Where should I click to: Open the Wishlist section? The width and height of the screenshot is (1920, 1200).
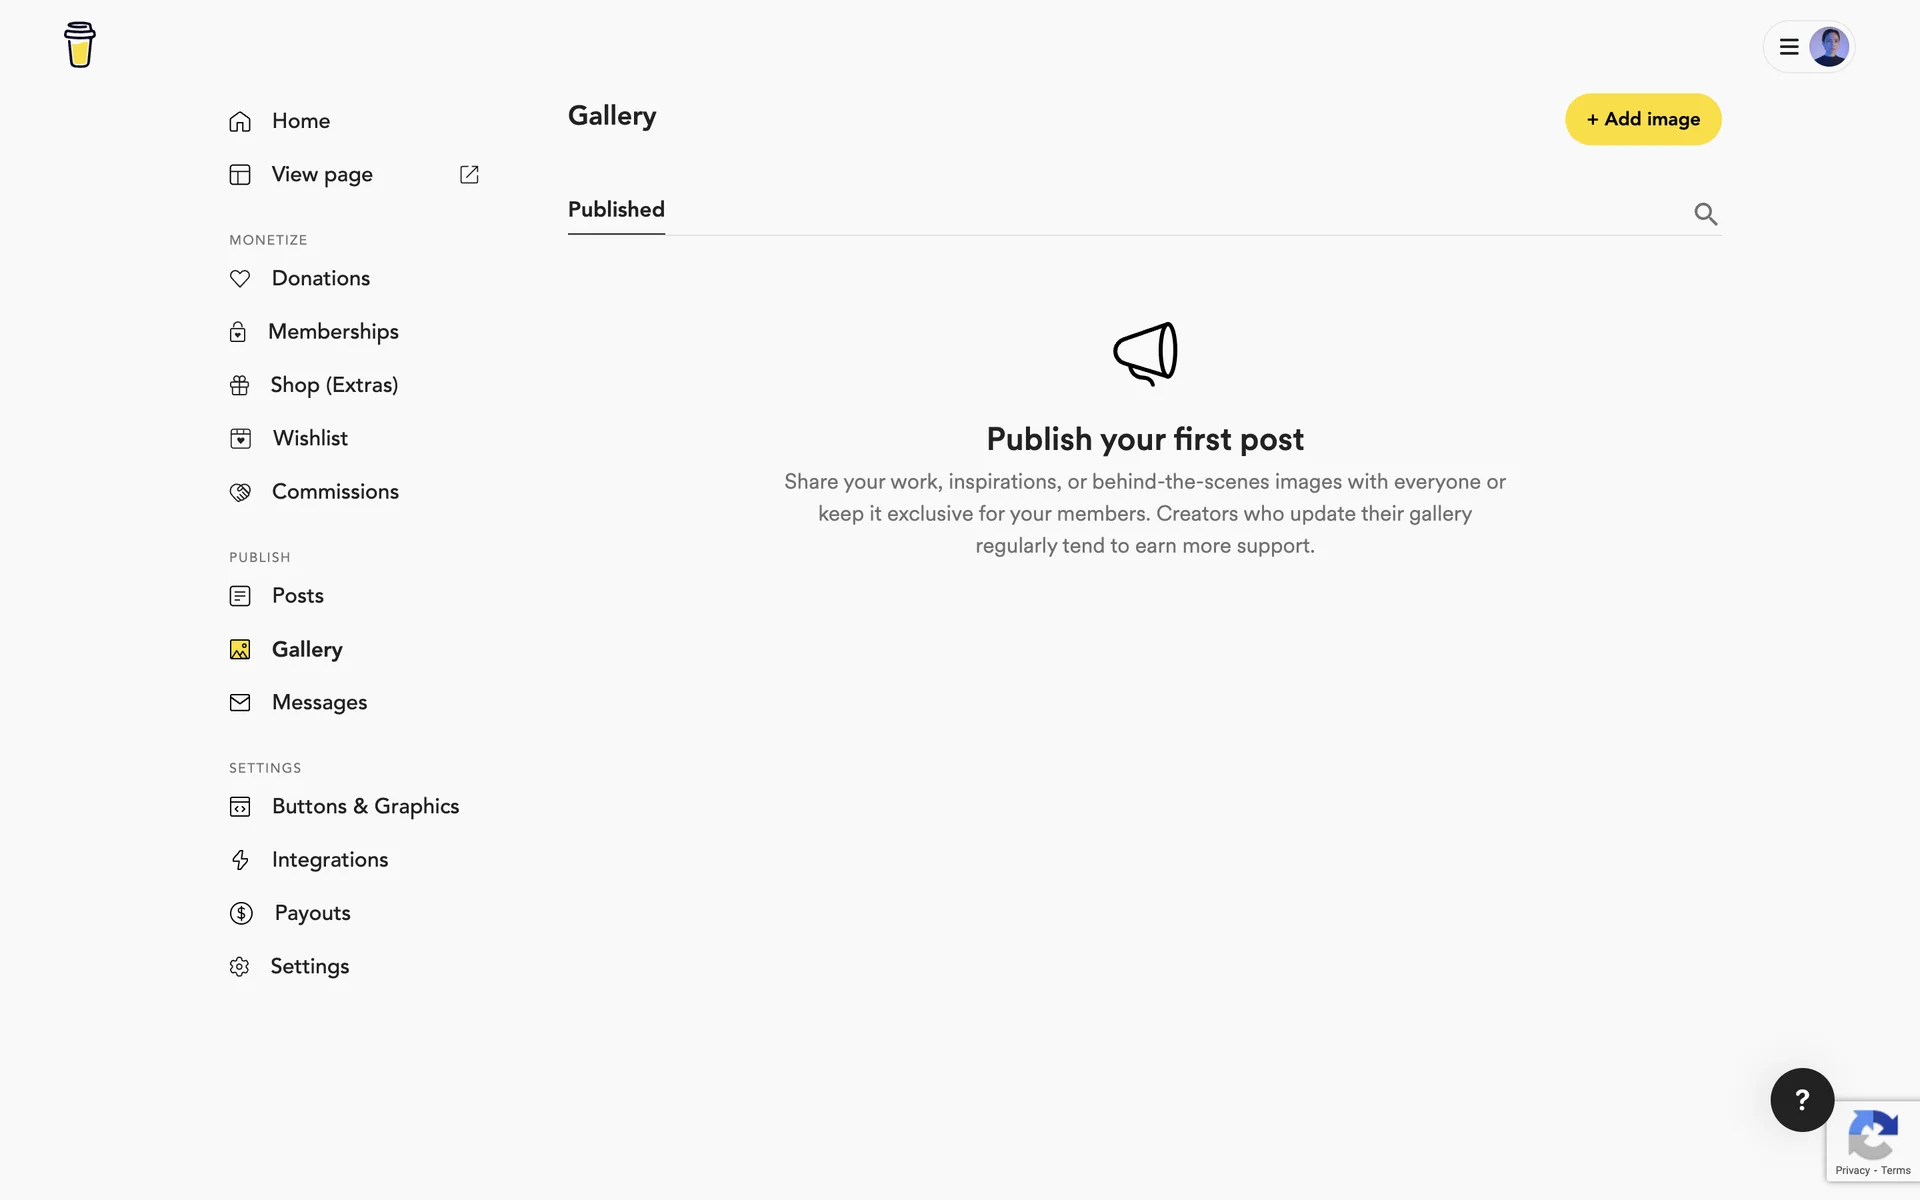point(310,439)
